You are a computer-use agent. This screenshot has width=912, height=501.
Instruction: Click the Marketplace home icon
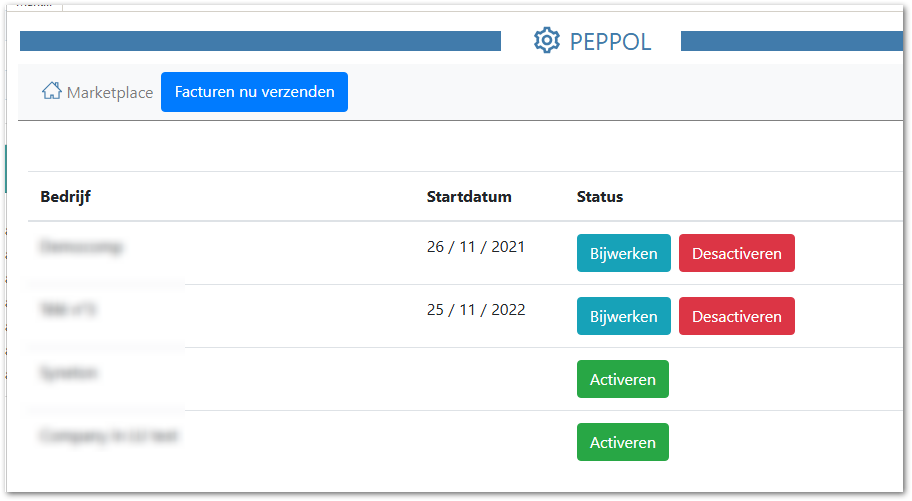[x=51, y=91]
